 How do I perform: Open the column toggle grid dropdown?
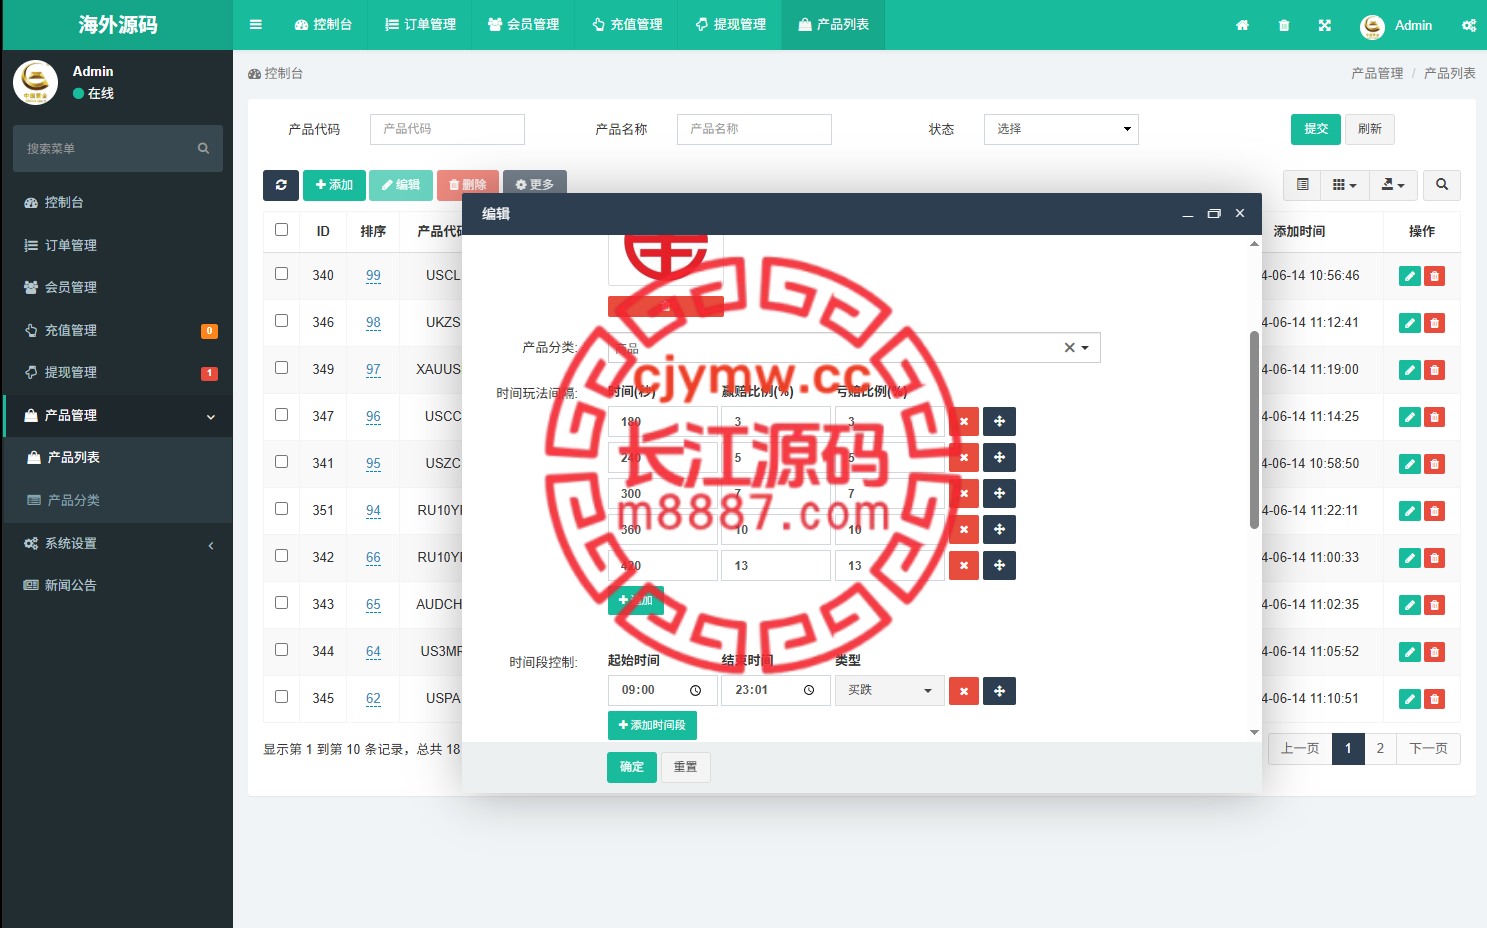[1345, 185]
